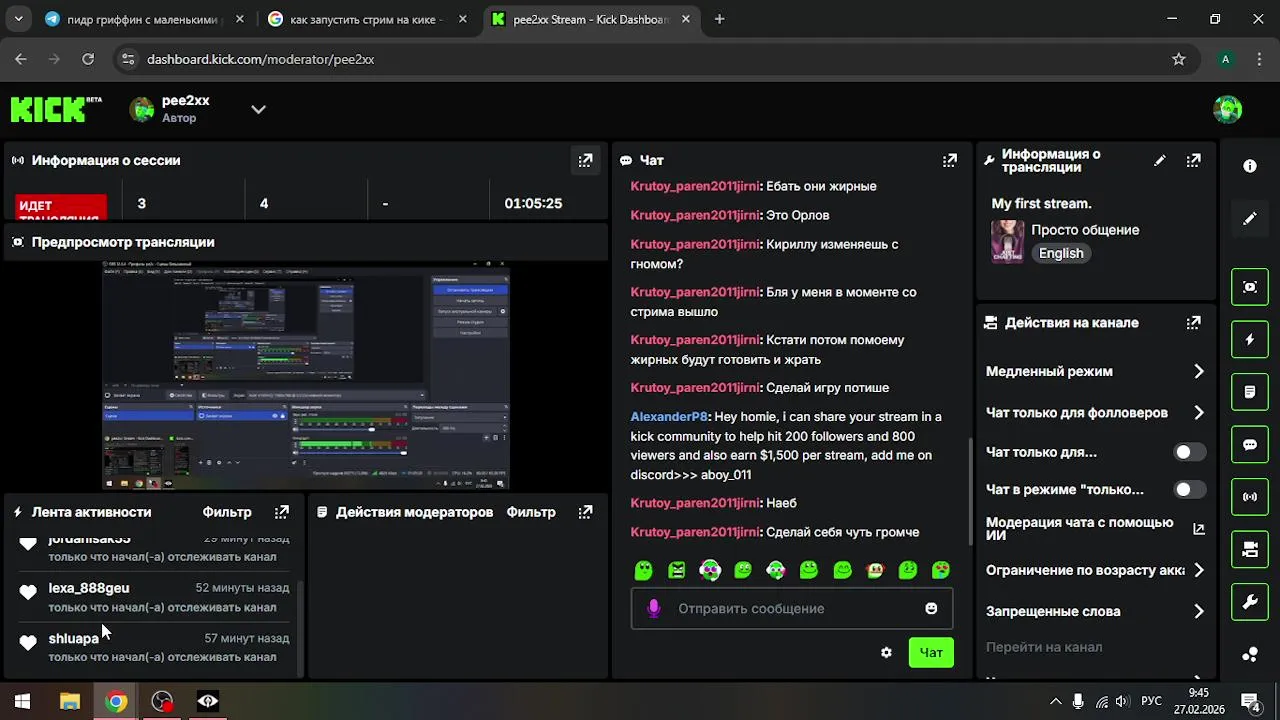Open the user avatar in top right
1280x720 pixels.
pos(1227,109)
